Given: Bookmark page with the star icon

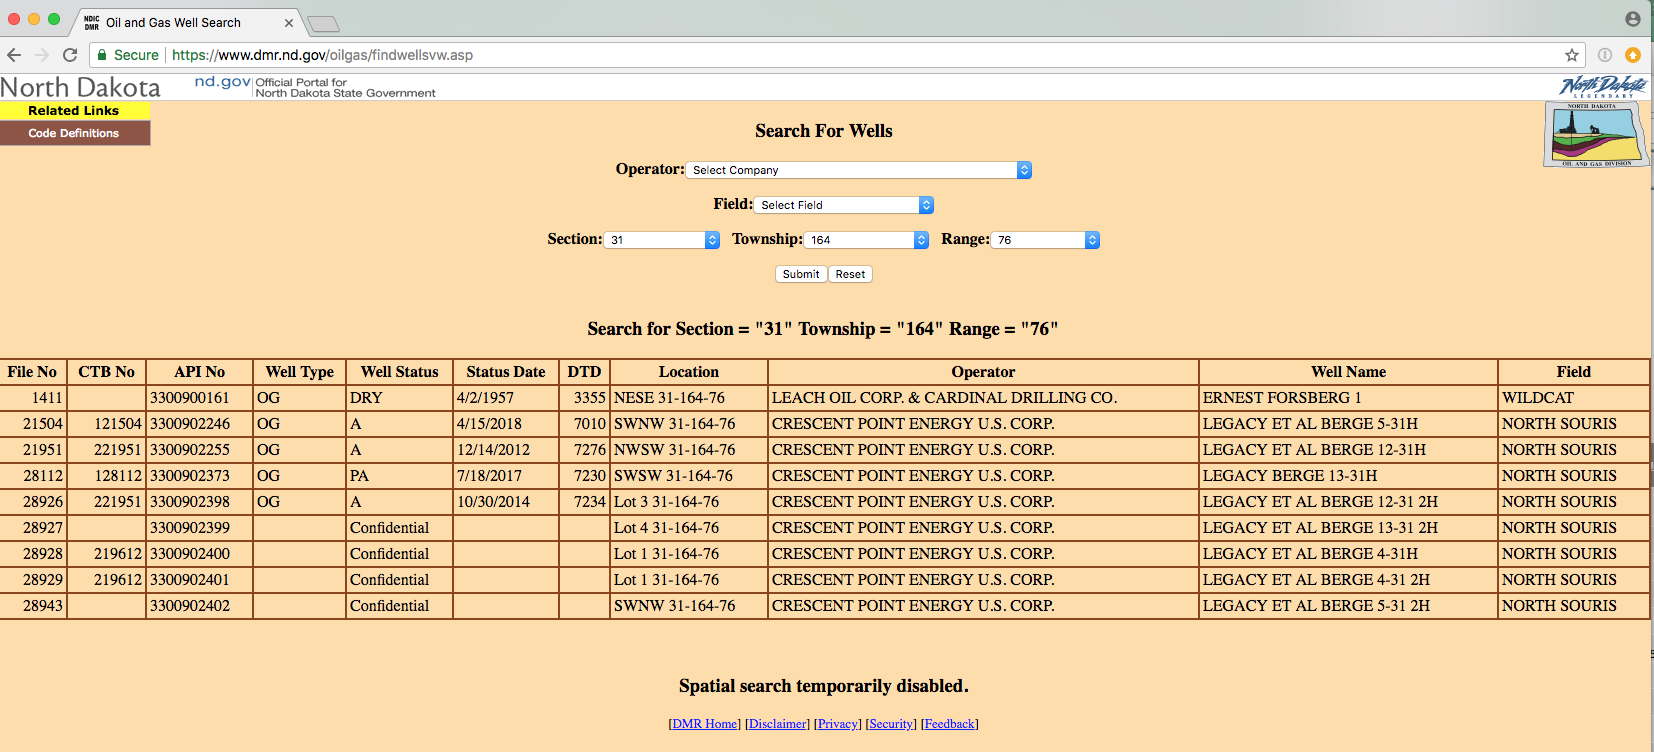Looking at the screenshot, I should [1572, 55].
